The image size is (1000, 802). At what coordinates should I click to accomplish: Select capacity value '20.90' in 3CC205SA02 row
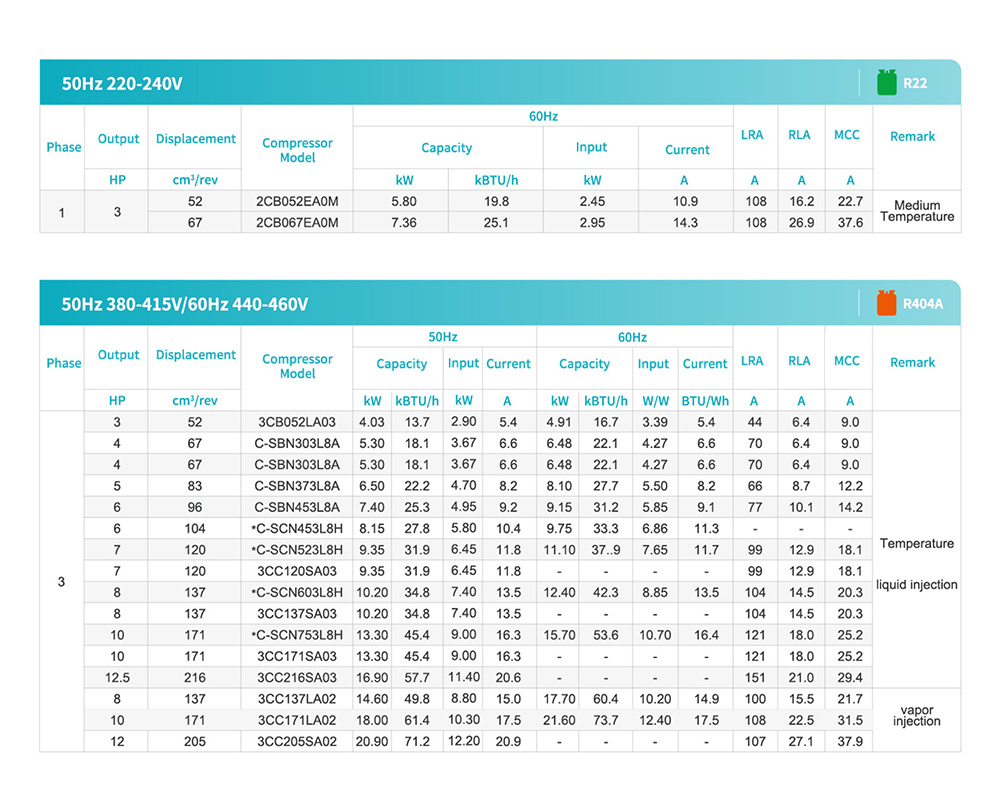pos(372,741)
